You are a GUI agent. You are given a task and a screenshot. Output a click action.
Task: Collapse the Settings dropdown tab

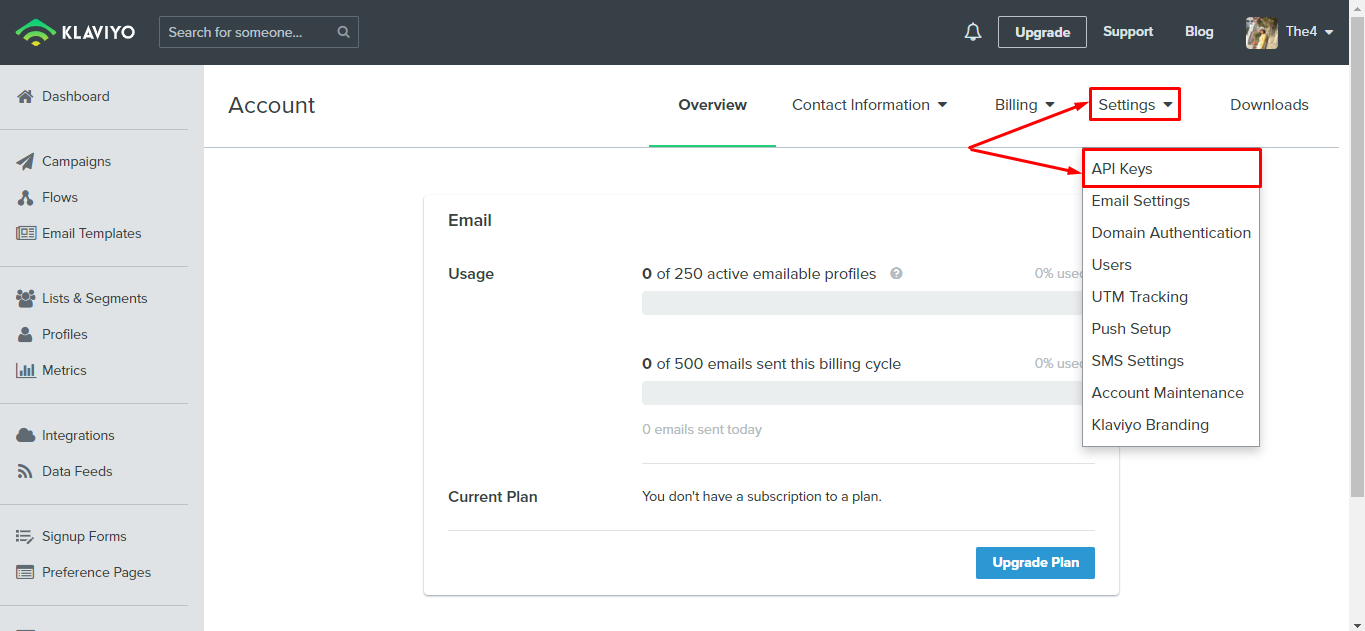pyautogui.click(x=1135, y=105)
